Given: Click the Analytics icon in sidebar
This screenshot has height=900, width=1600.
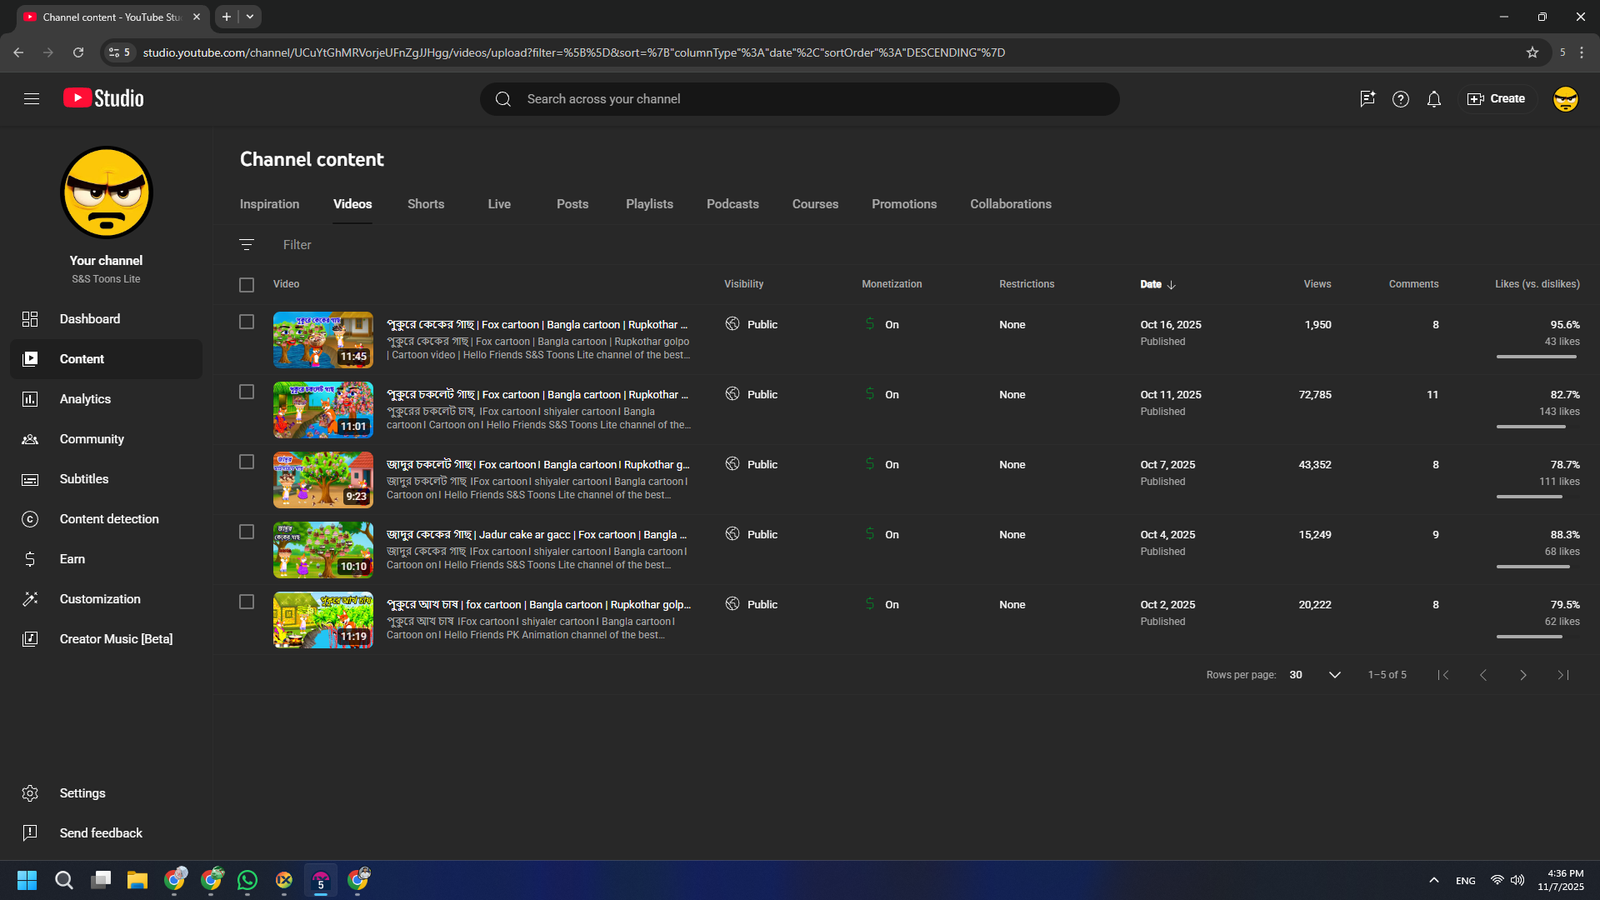Looking at the screenshot, I should click(30, 399).
